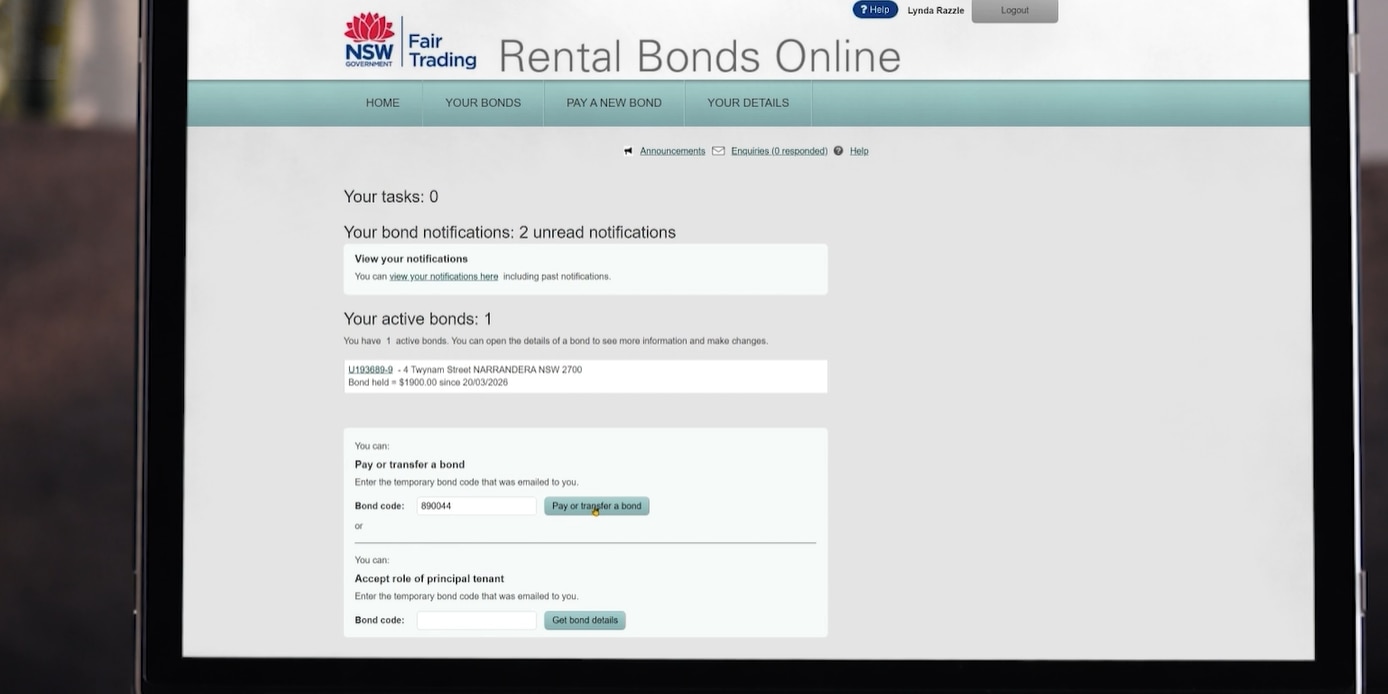
Task: Open the Help button at the top
Action: coord(874,9)
